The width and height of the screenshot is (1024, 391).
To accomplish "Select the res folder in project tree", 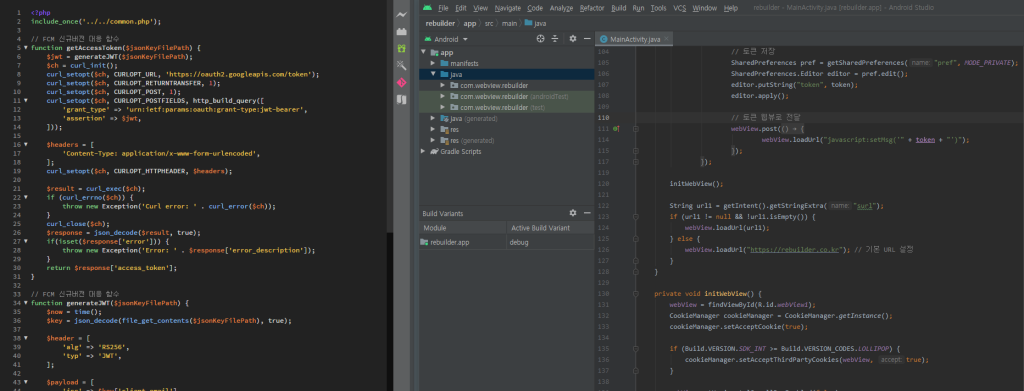I will pos(454,129).
